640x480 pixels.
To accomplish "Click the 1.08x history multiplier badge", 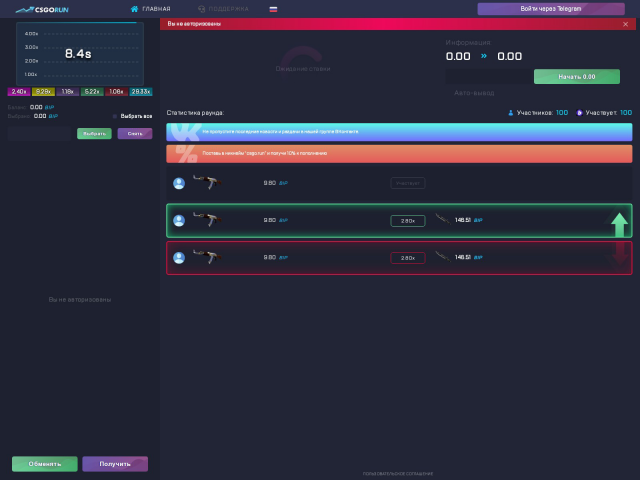I will tap(116, 91).
